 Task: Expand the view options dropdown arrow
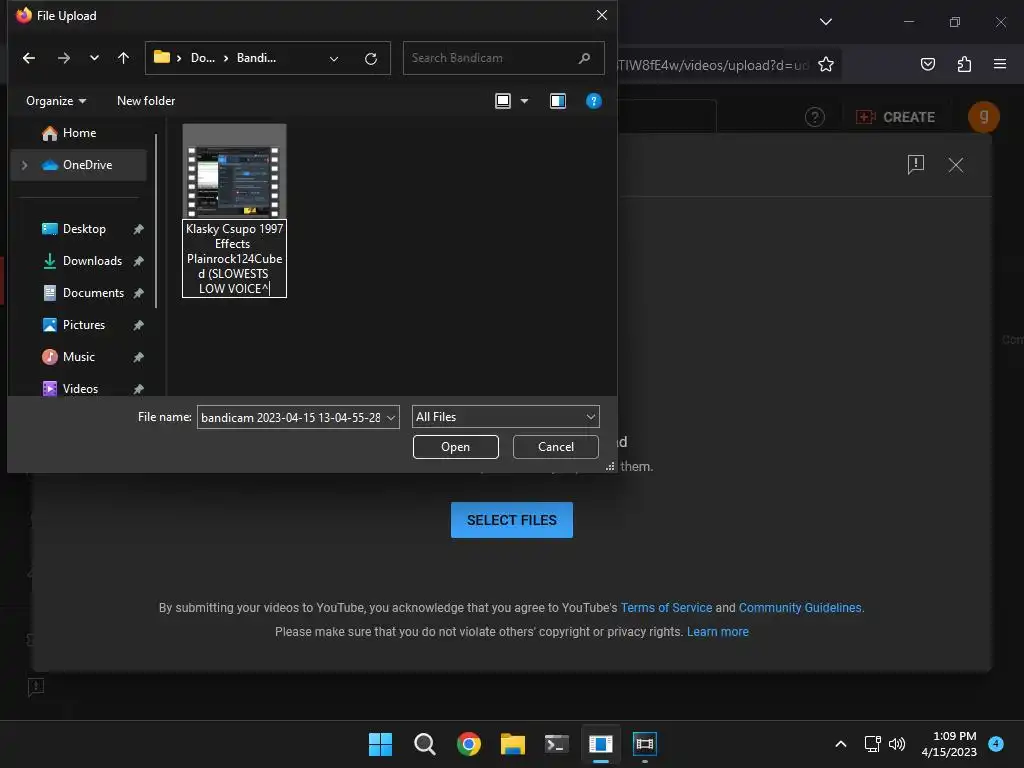(x=524, y=101)
